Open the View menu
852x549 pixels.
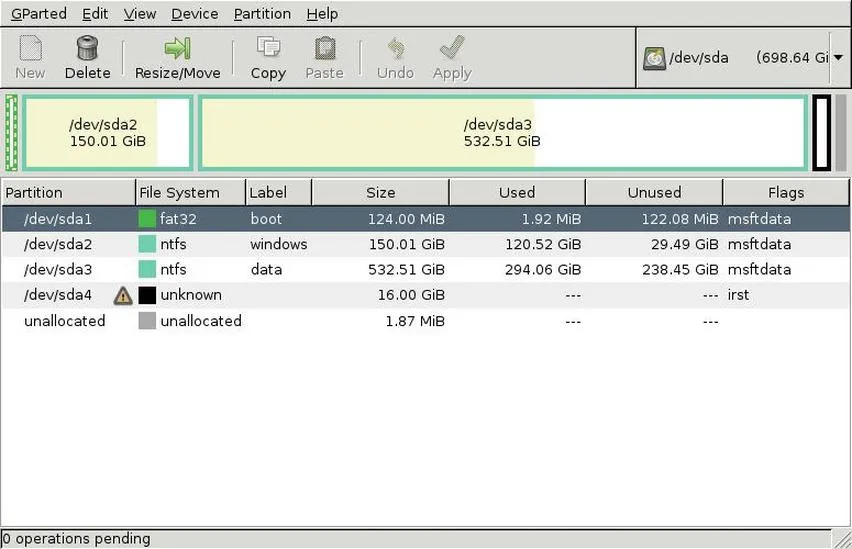coord(140,14)
